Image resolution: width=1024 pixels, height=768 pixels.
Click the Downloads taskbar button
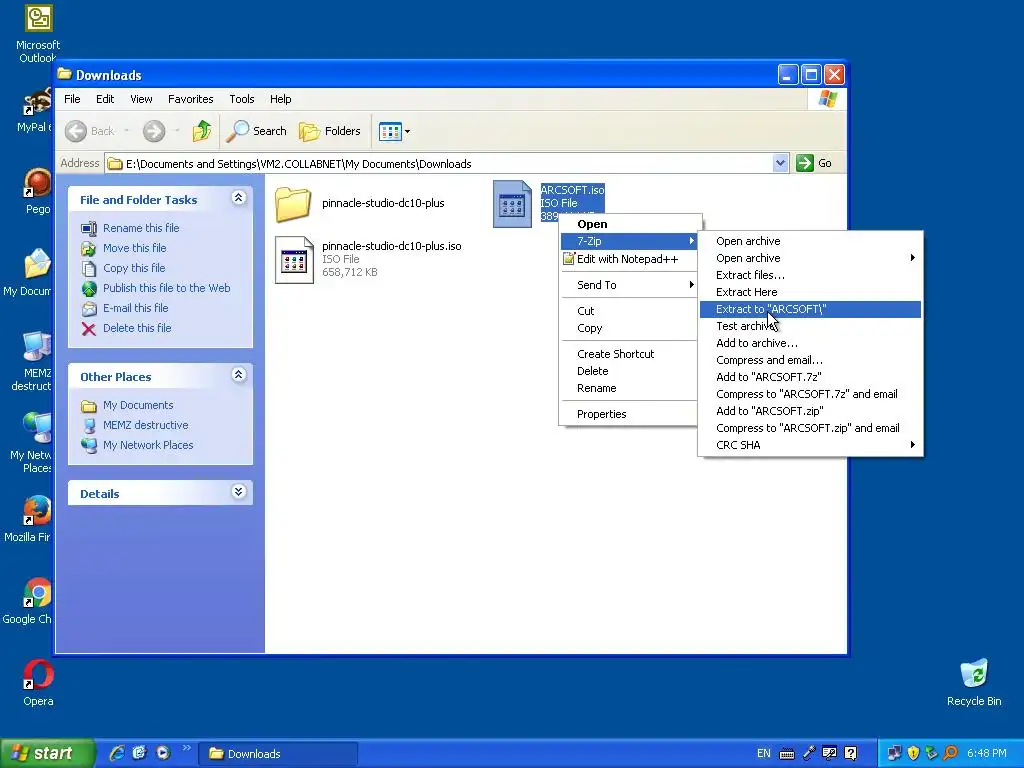pyautogui.click(x=280, y=754)
